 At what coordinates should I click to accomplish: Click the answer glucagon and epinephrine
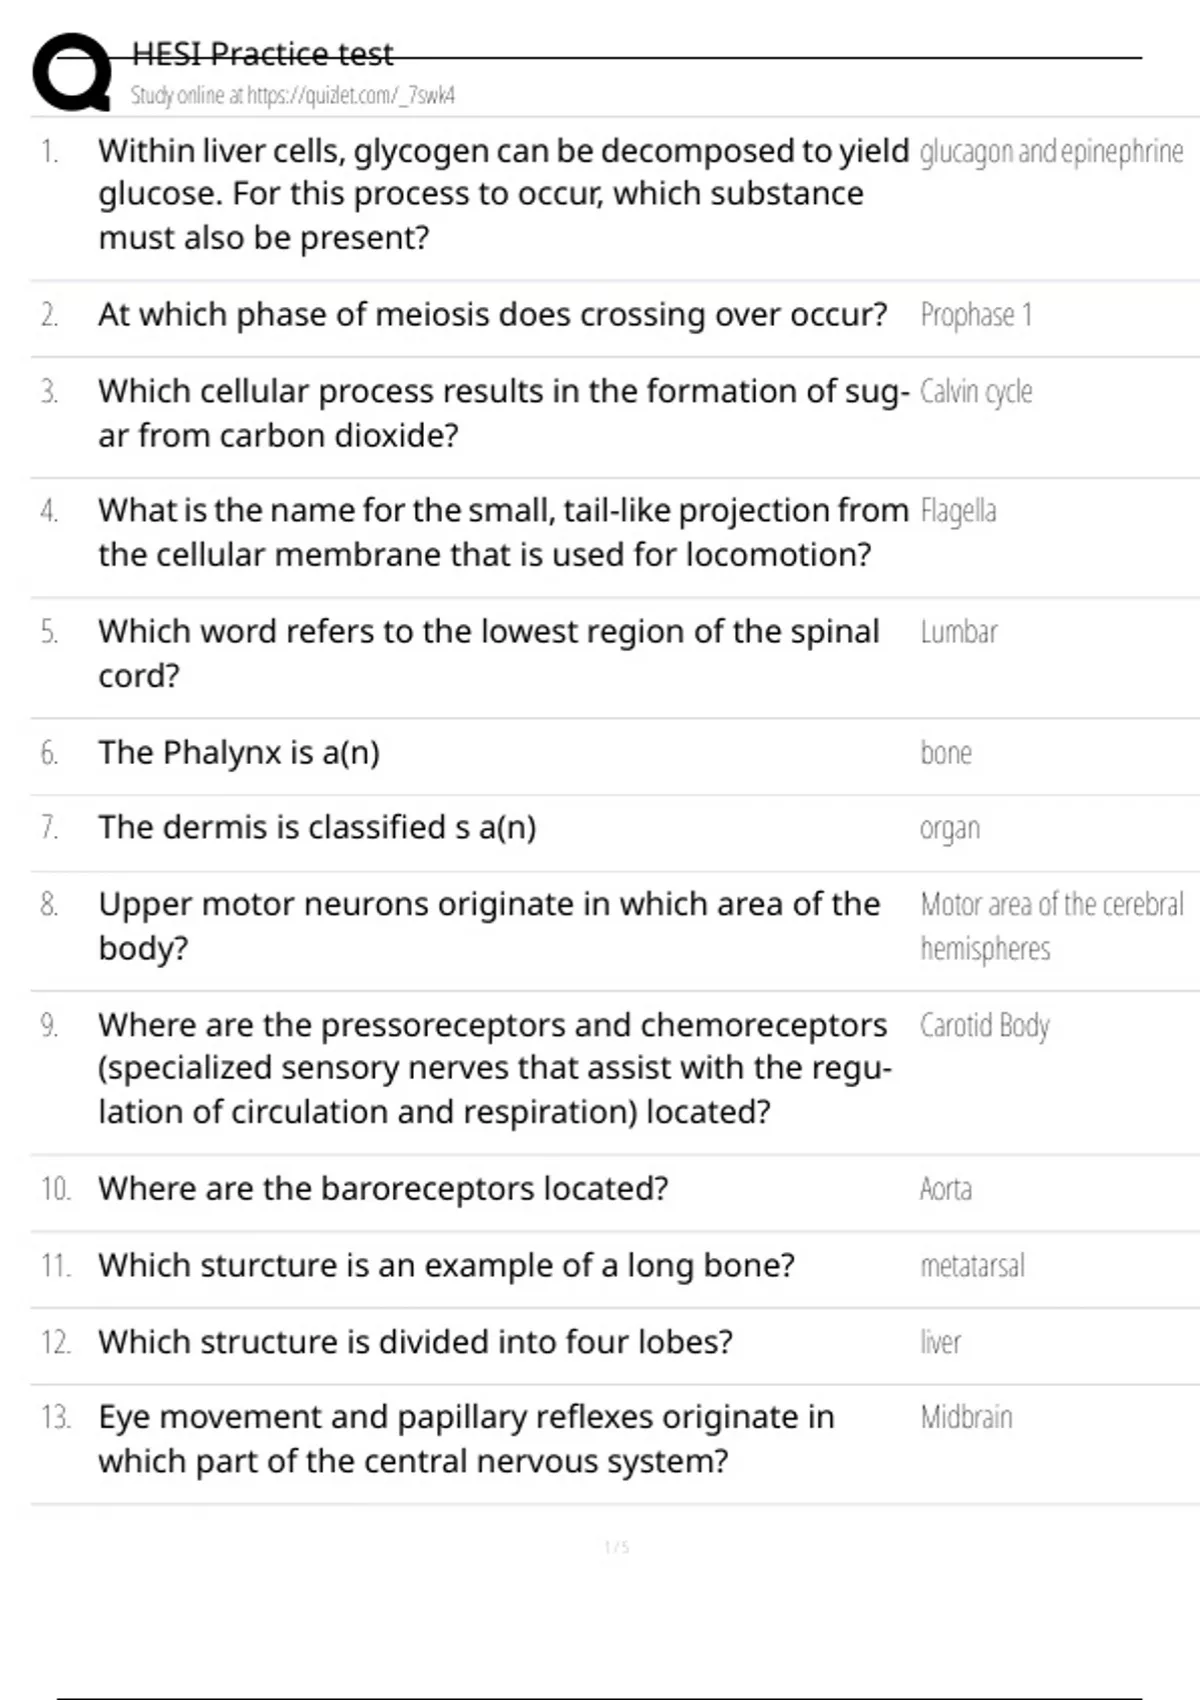(x=1051, y=152)
